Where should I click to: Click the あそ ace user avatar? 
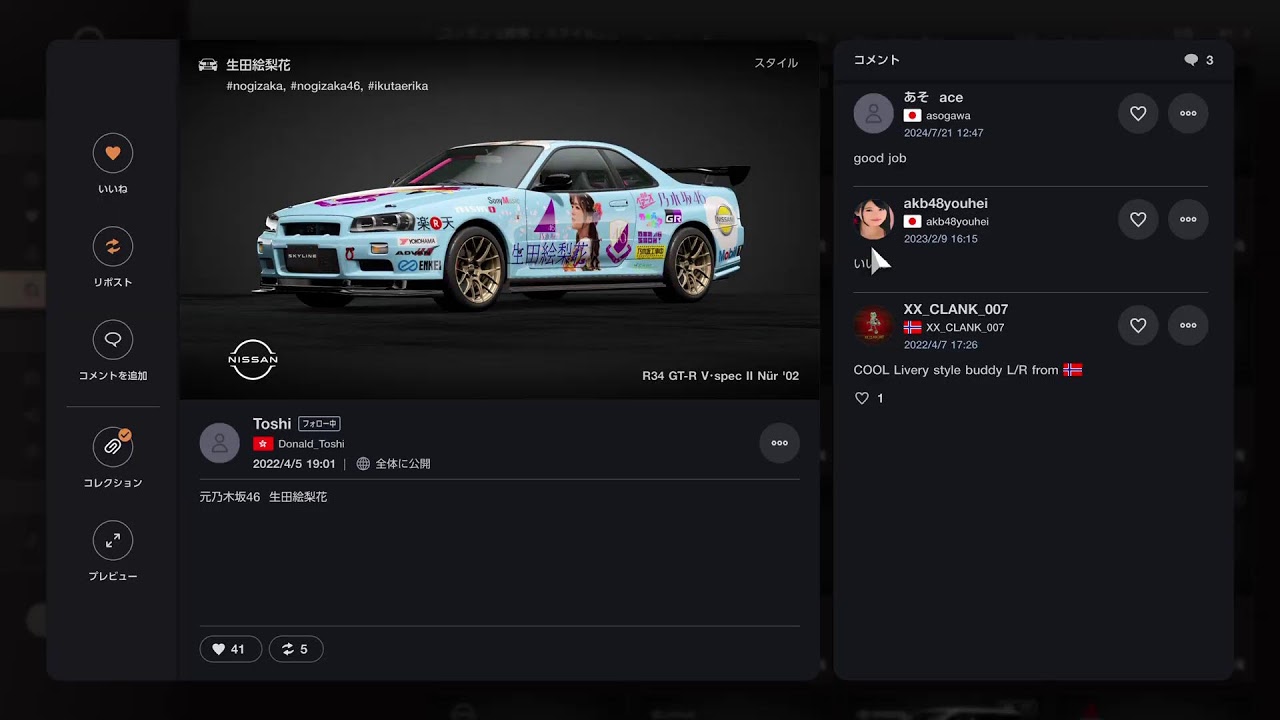click(873, 113)
